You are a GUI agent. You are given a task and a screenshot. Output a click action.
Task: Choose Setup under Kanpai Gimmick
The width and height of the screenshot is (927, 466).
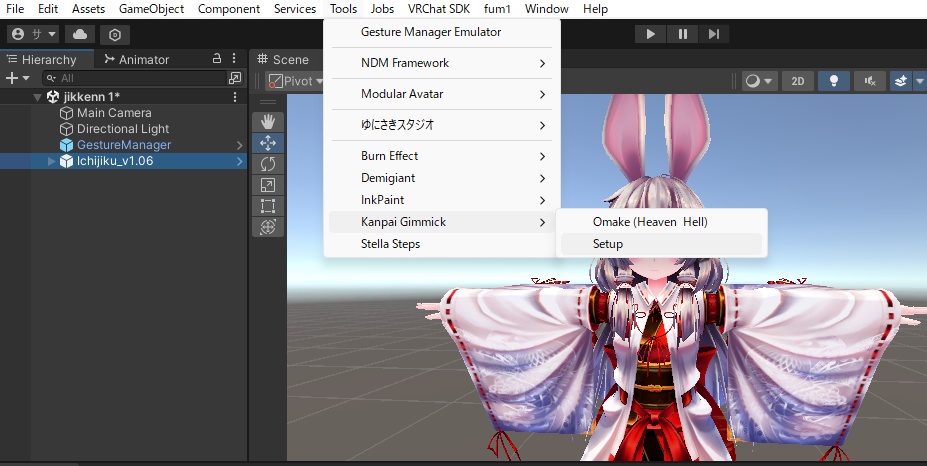662,244
